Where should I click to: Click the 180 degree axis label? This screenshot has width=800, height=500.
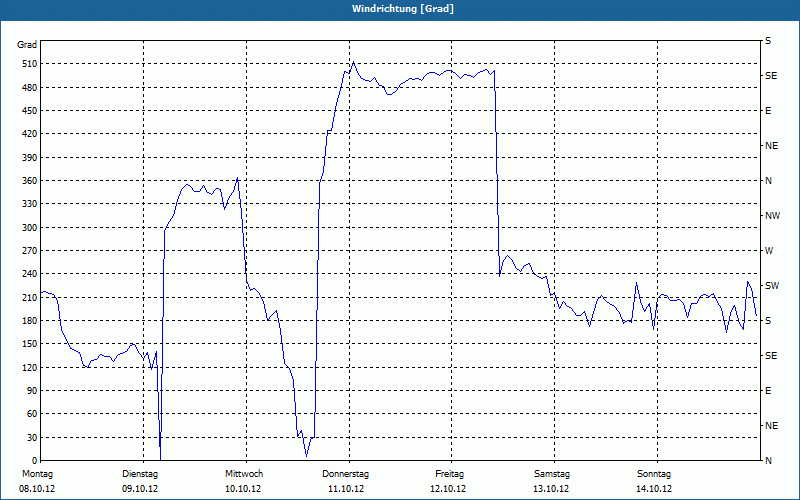(x=29, y=321)
